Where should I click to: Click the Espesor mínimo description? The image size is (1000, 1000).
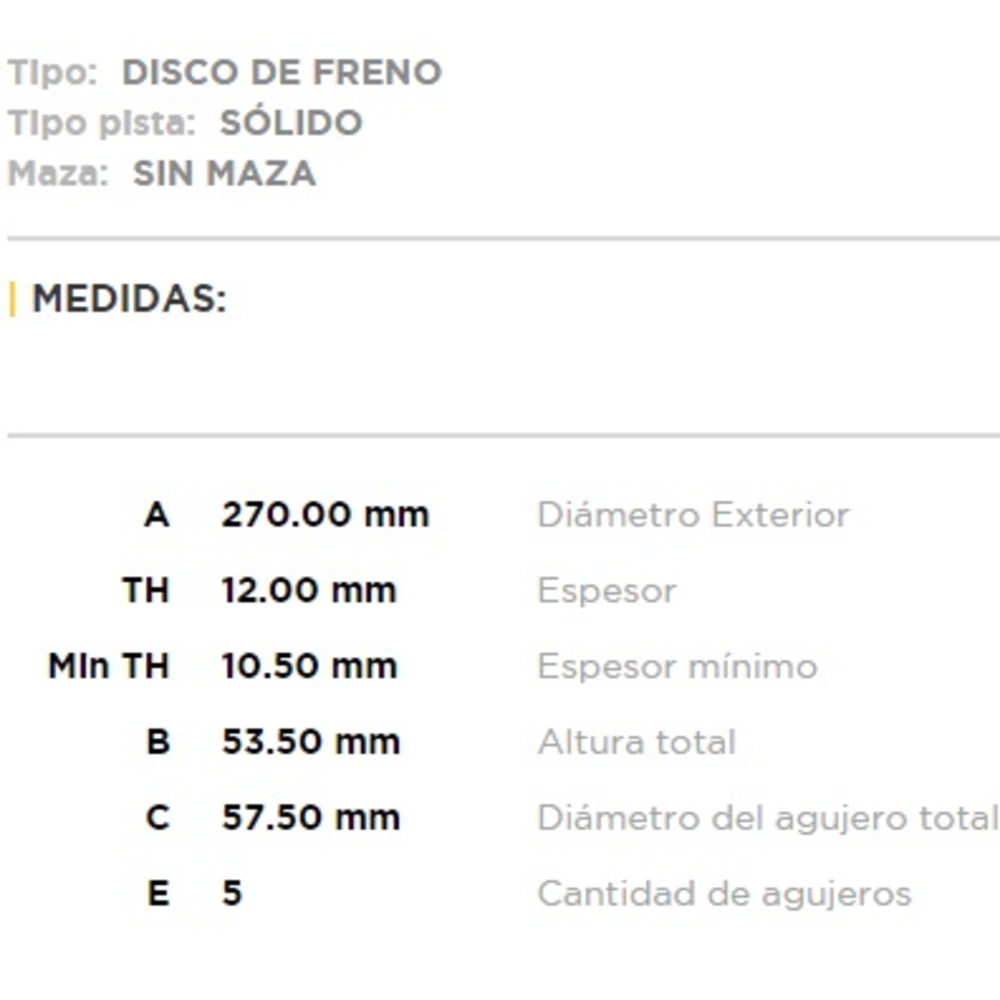(x=677, y=666)
